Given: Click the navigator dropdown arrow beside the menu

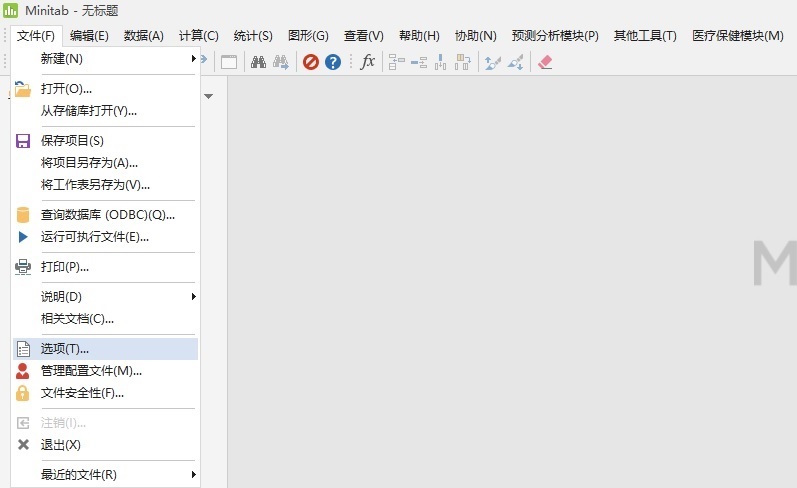Looking at the screenshot, I should pyautogui.click(x=208, y=96).
